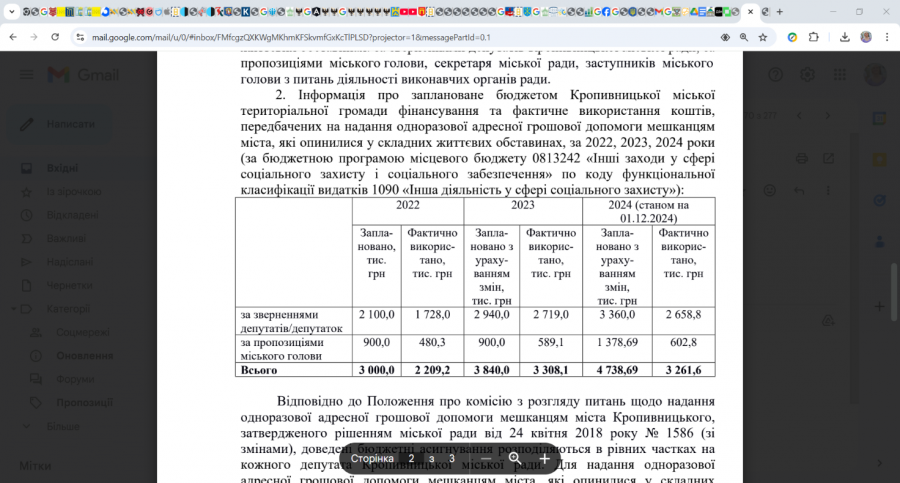Click the page scrollbar thumb
Screen dimensions: 900x483
(893, 292)
